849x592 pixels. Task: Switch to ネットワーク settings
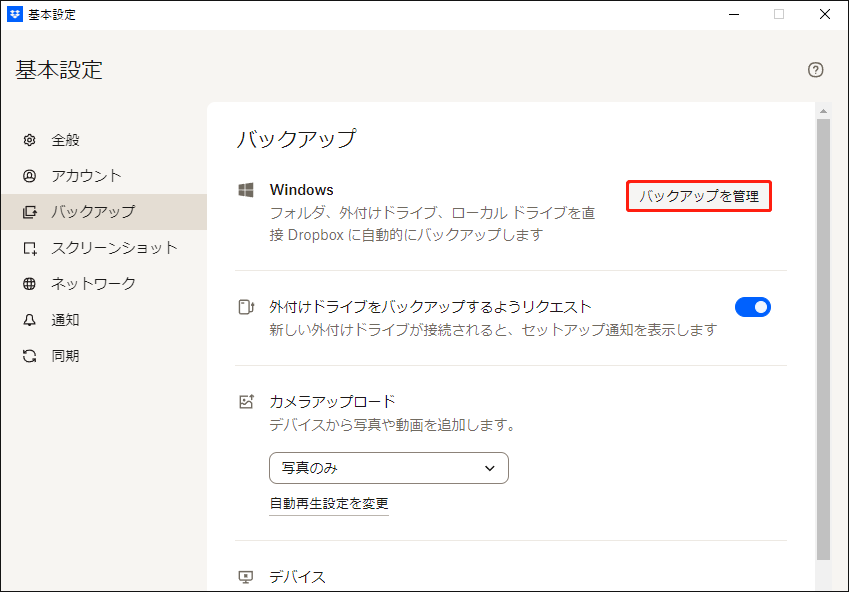click(x=104, y=284)
